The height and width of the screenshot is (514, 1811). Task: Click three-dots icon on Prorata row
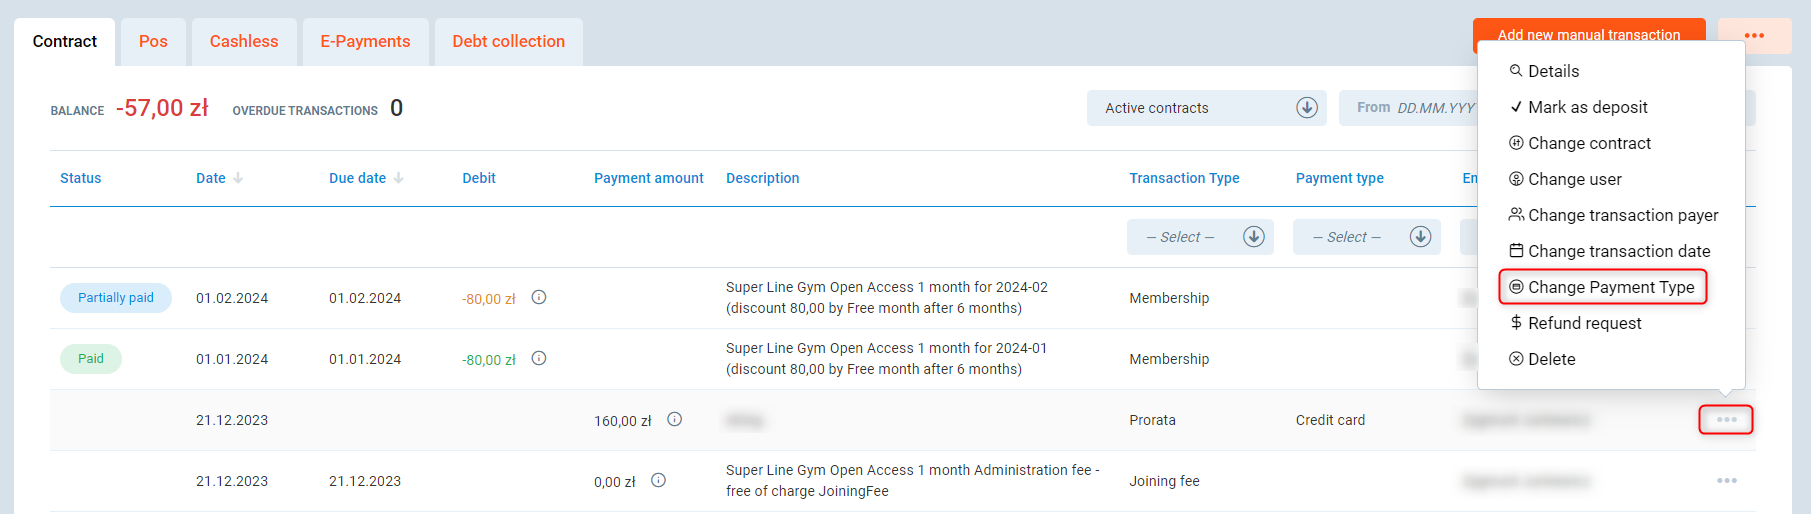1726,420
